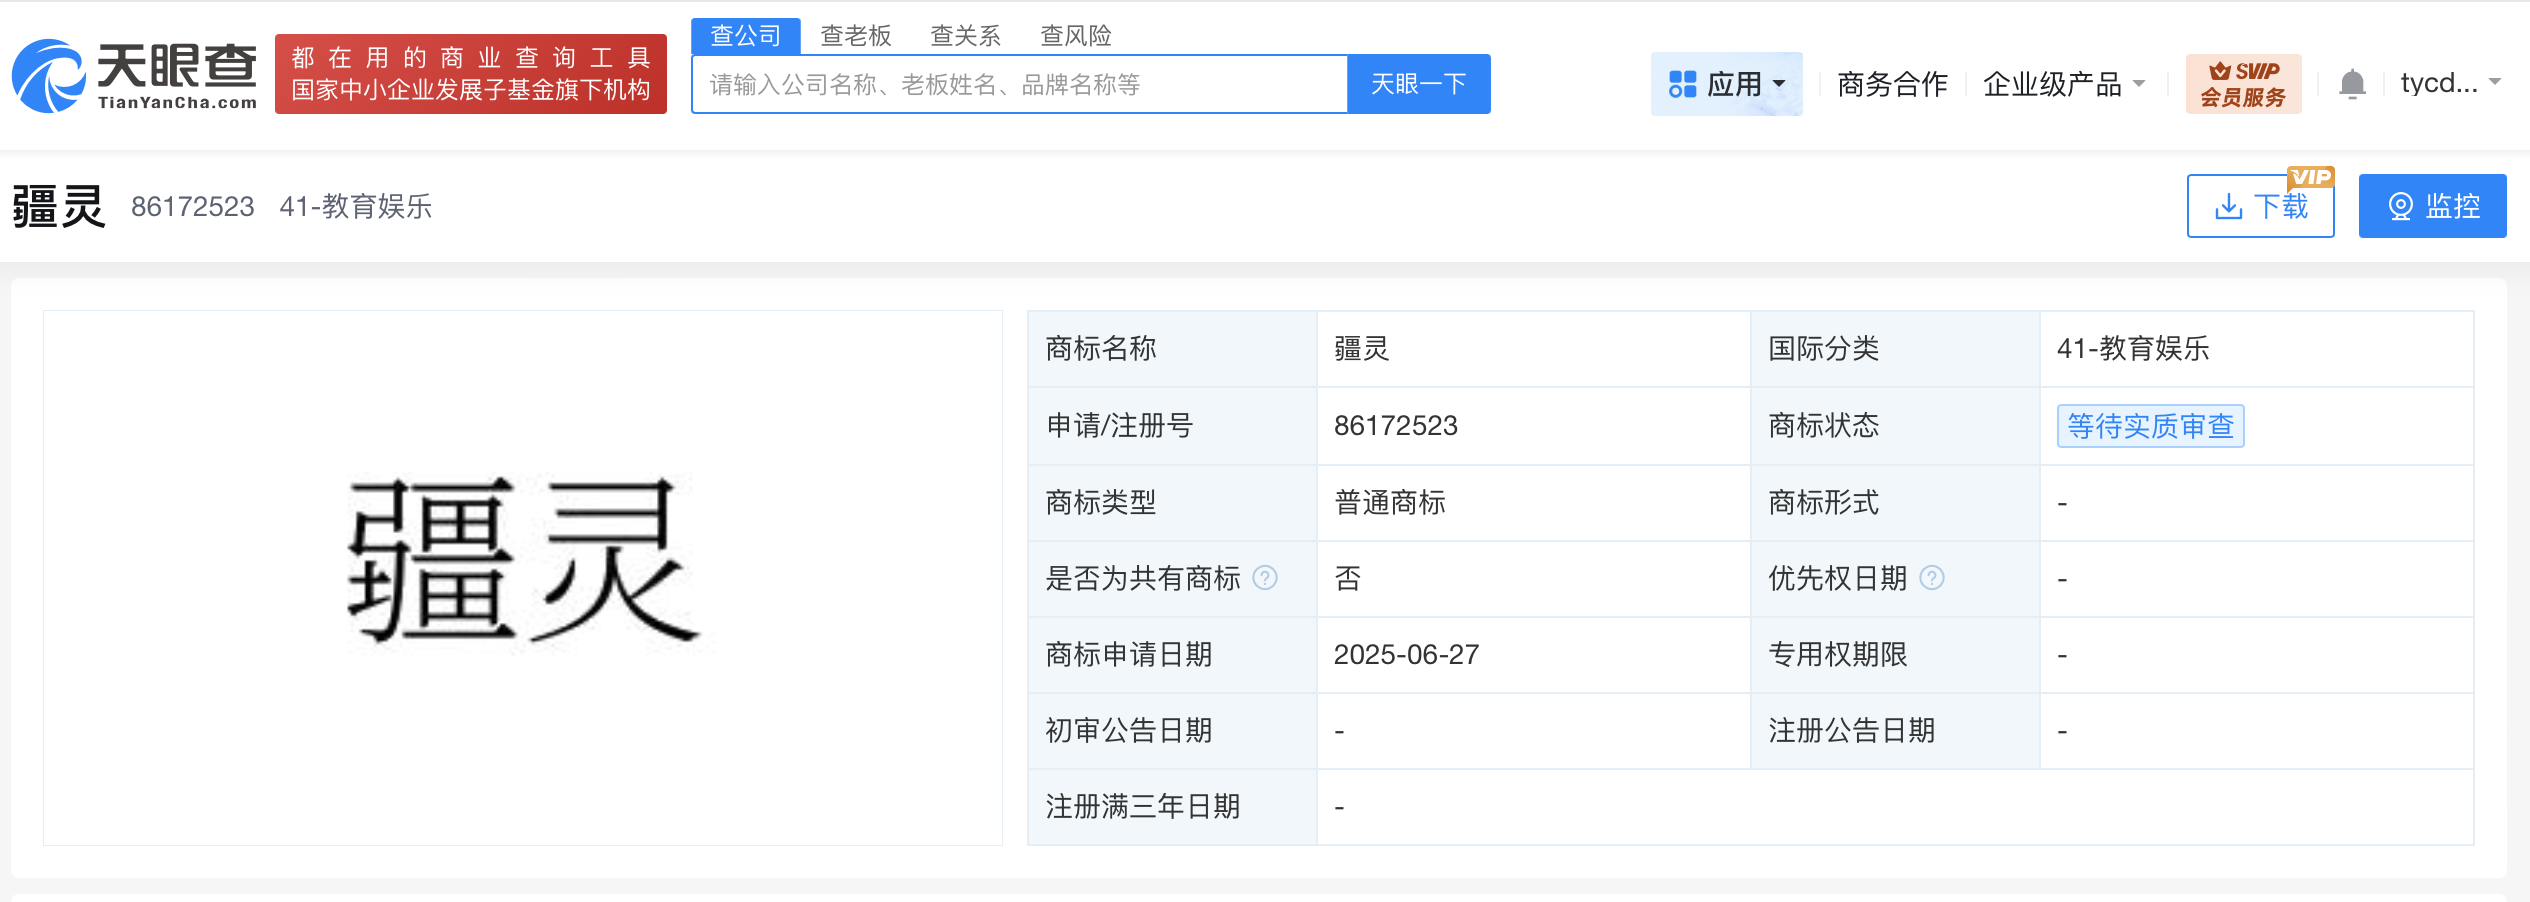This screenshot has height=902, width=2530.
Task: Expand the 应用 dropdown
Action: click(x=1779, y=85)
